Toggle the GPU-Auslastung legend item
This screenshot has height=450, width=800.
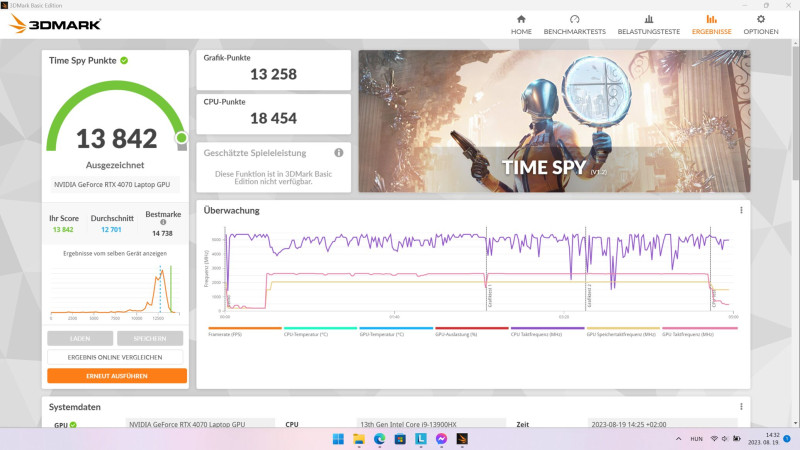(471, 332)
